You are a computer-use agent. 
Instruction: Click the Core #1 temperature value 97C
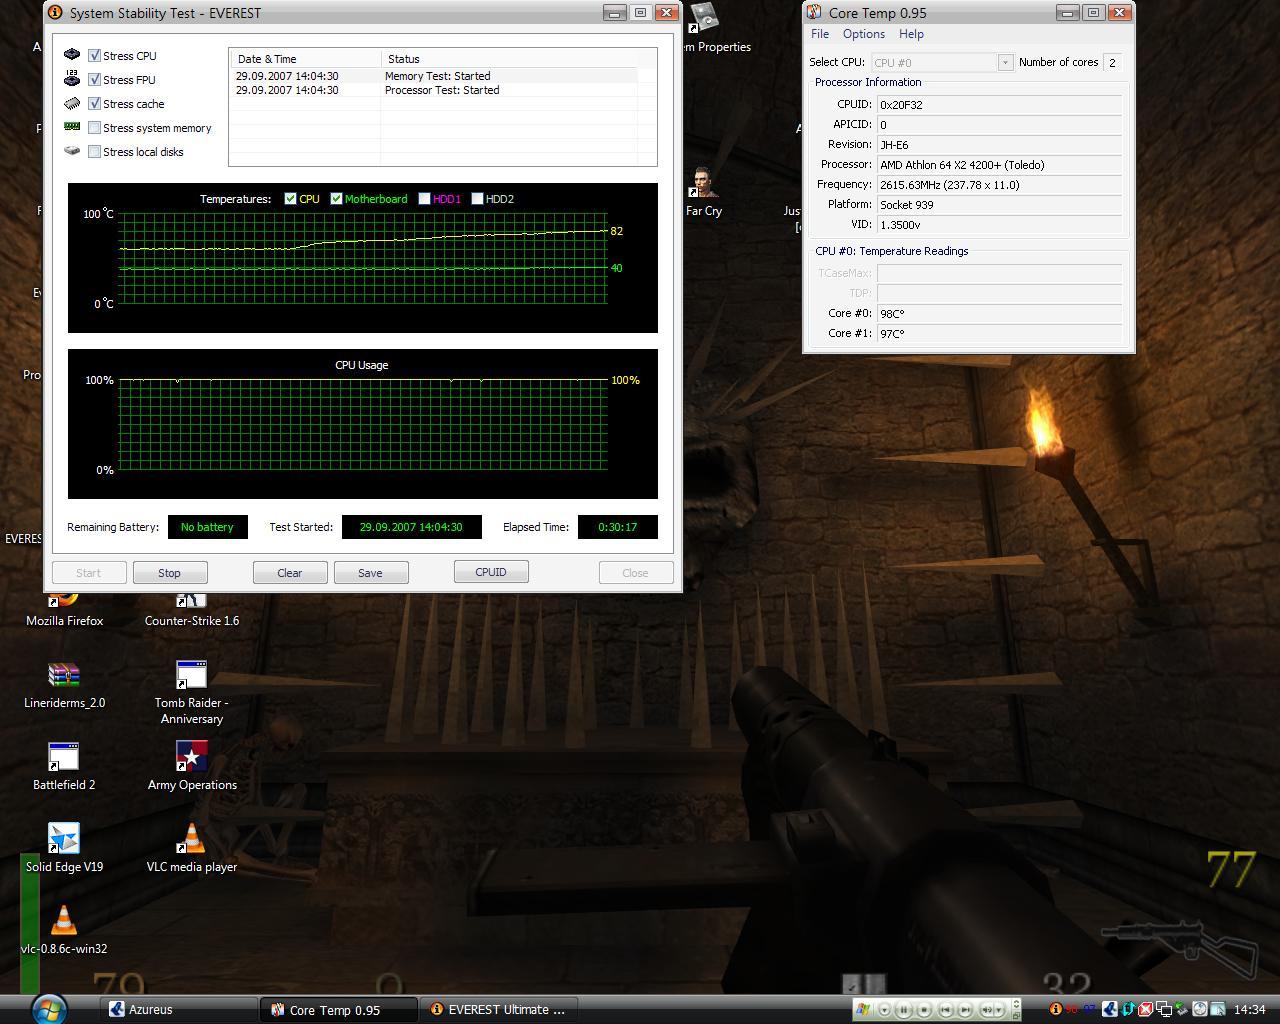click(x=999, y=333)
